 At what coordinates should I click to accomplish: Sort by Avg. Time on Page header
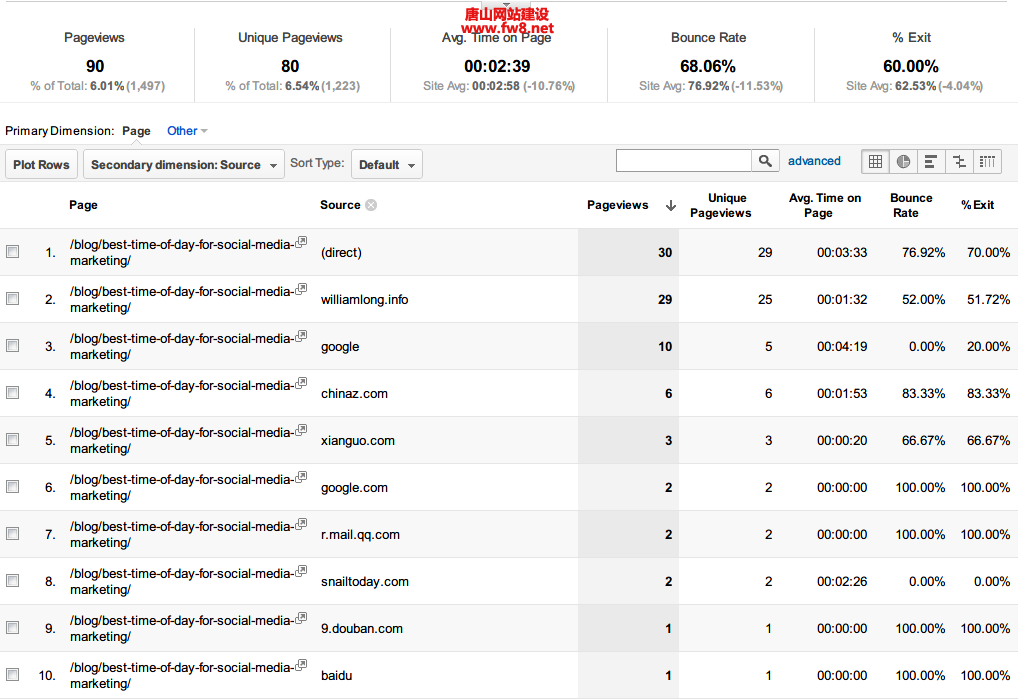(825, 205)
